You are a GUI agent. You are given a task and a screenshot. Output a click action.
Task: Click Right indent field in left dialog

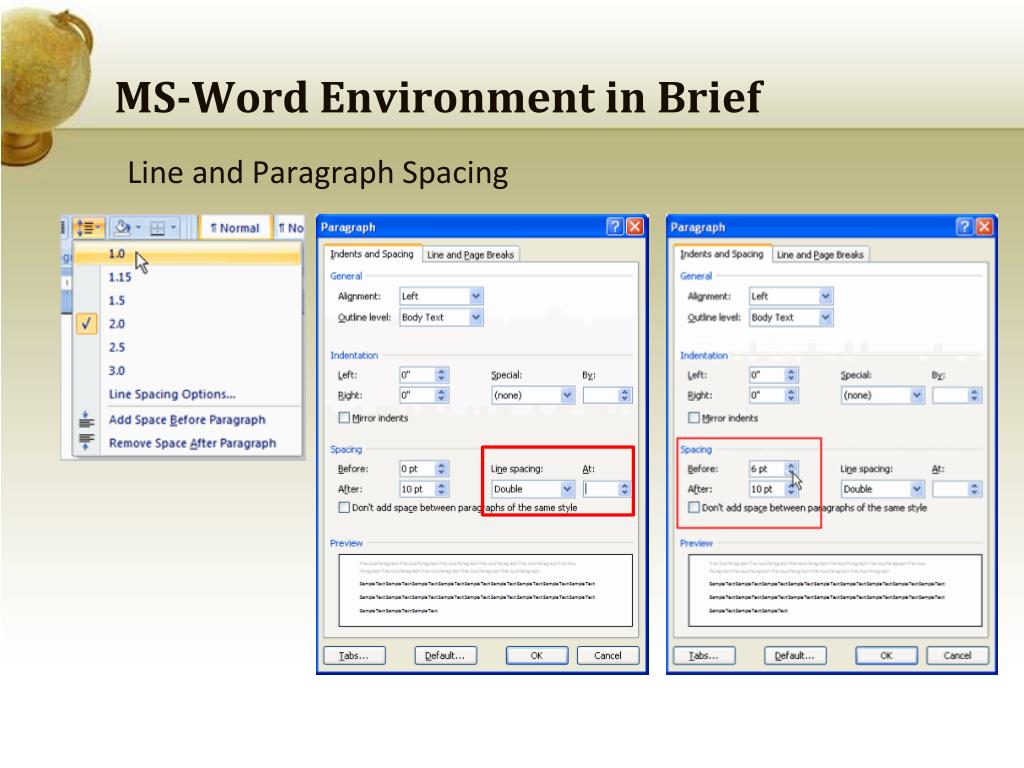(x=417, y=395)
